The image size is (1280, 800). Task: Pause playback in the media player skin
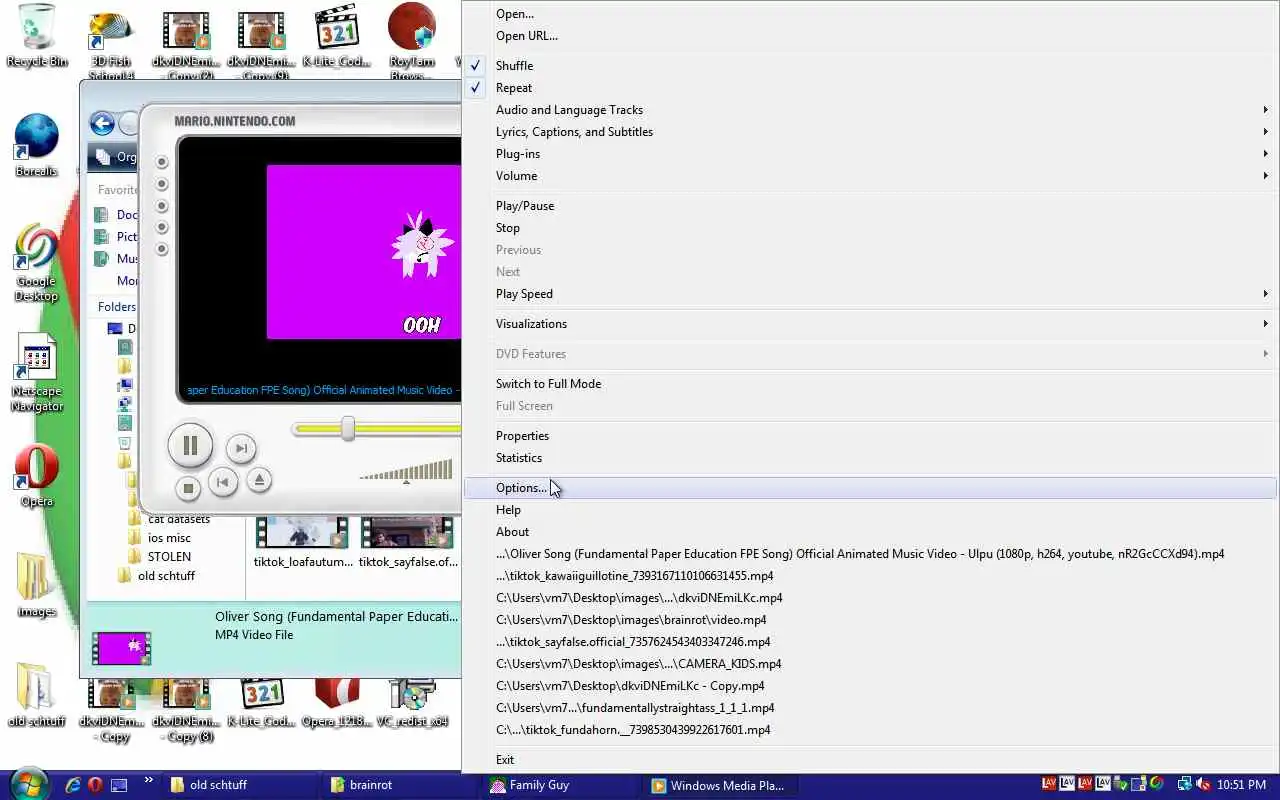click(x=190, y=446)
